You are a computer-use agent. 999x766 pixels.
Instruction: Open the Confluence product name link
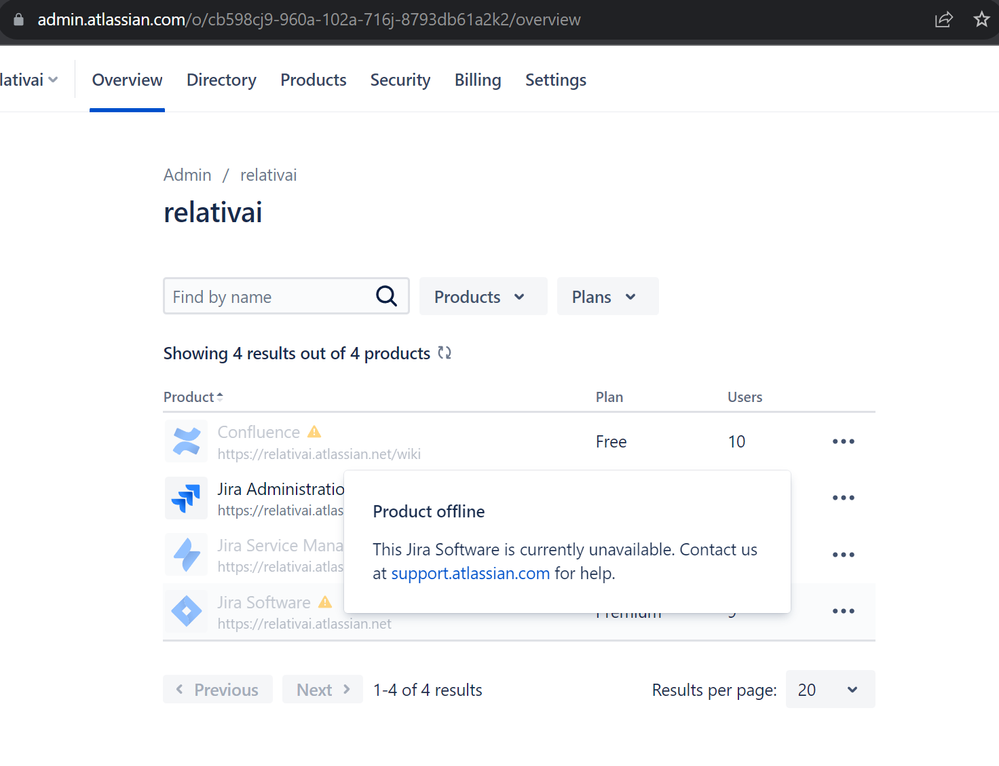pyautogui.click(x=259, y=432)
